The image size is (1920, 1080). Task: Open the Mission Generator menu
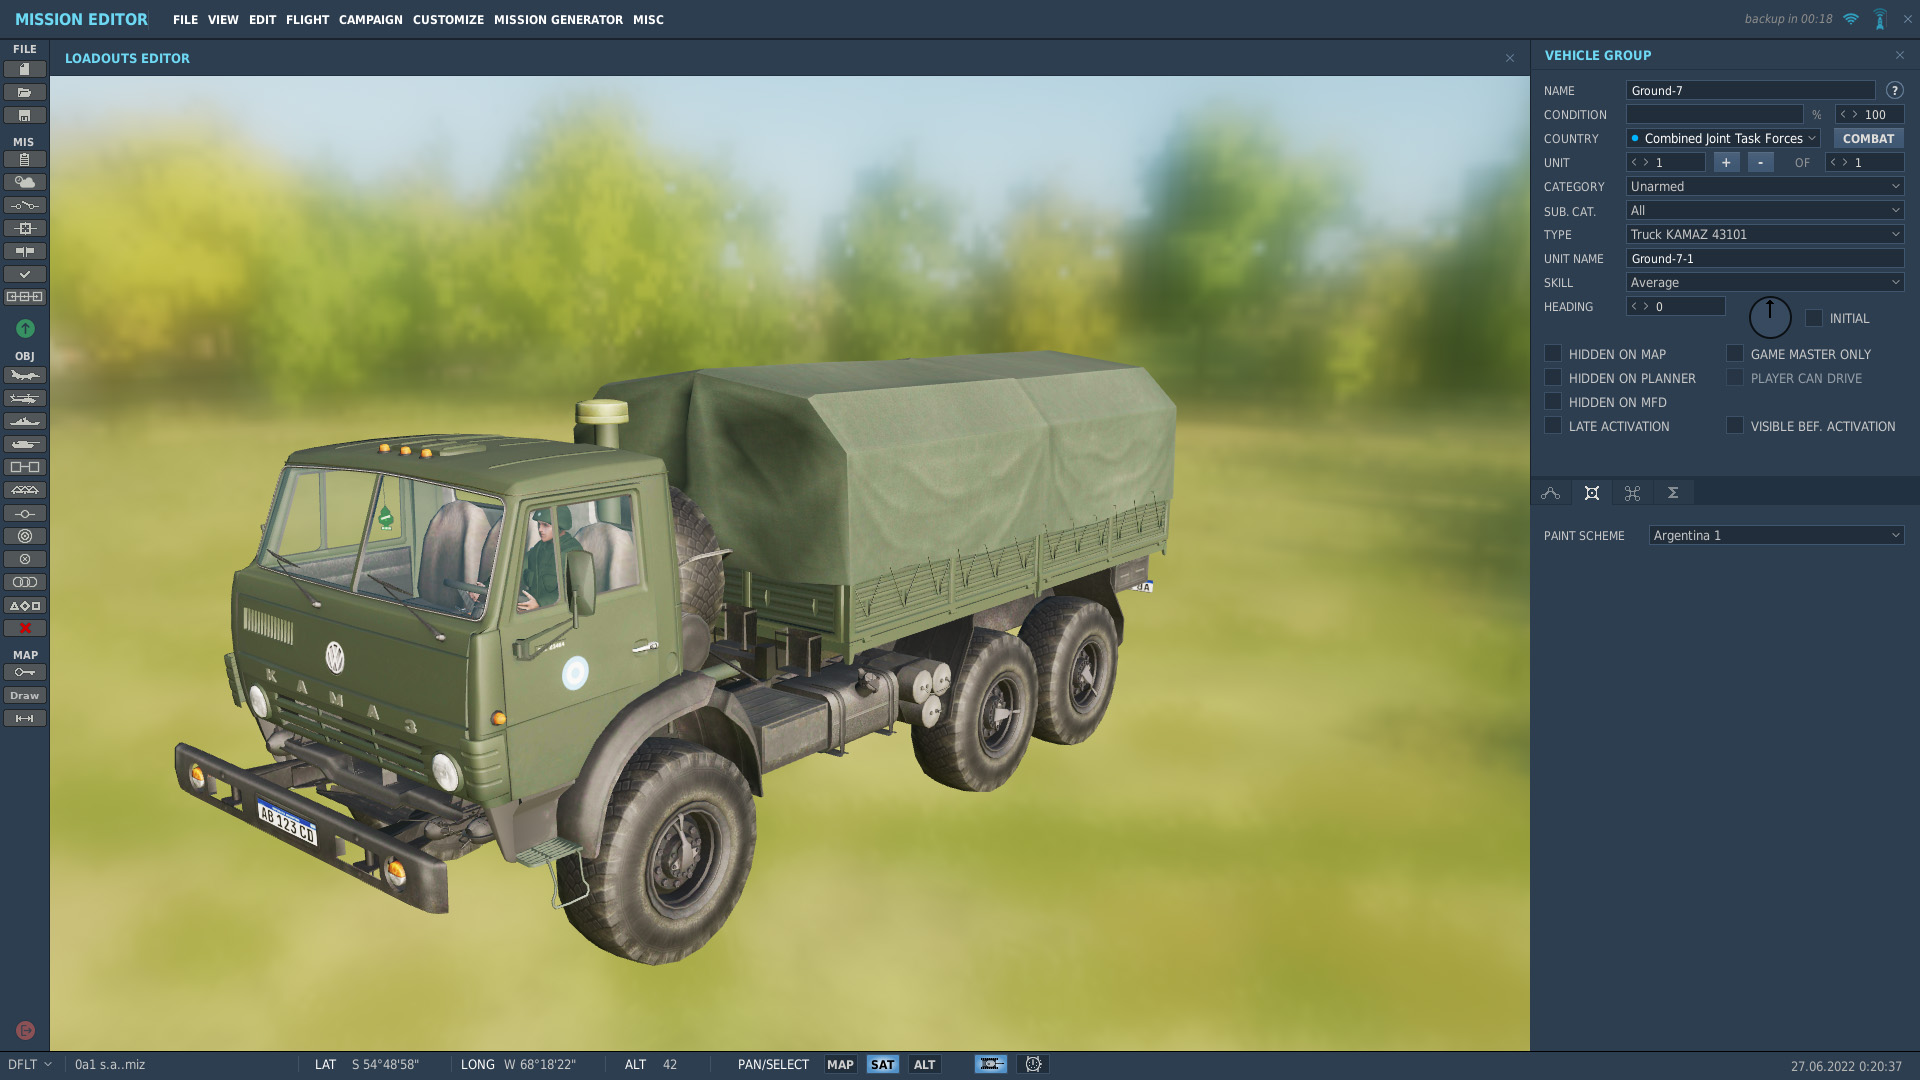(x=558, y=19)
